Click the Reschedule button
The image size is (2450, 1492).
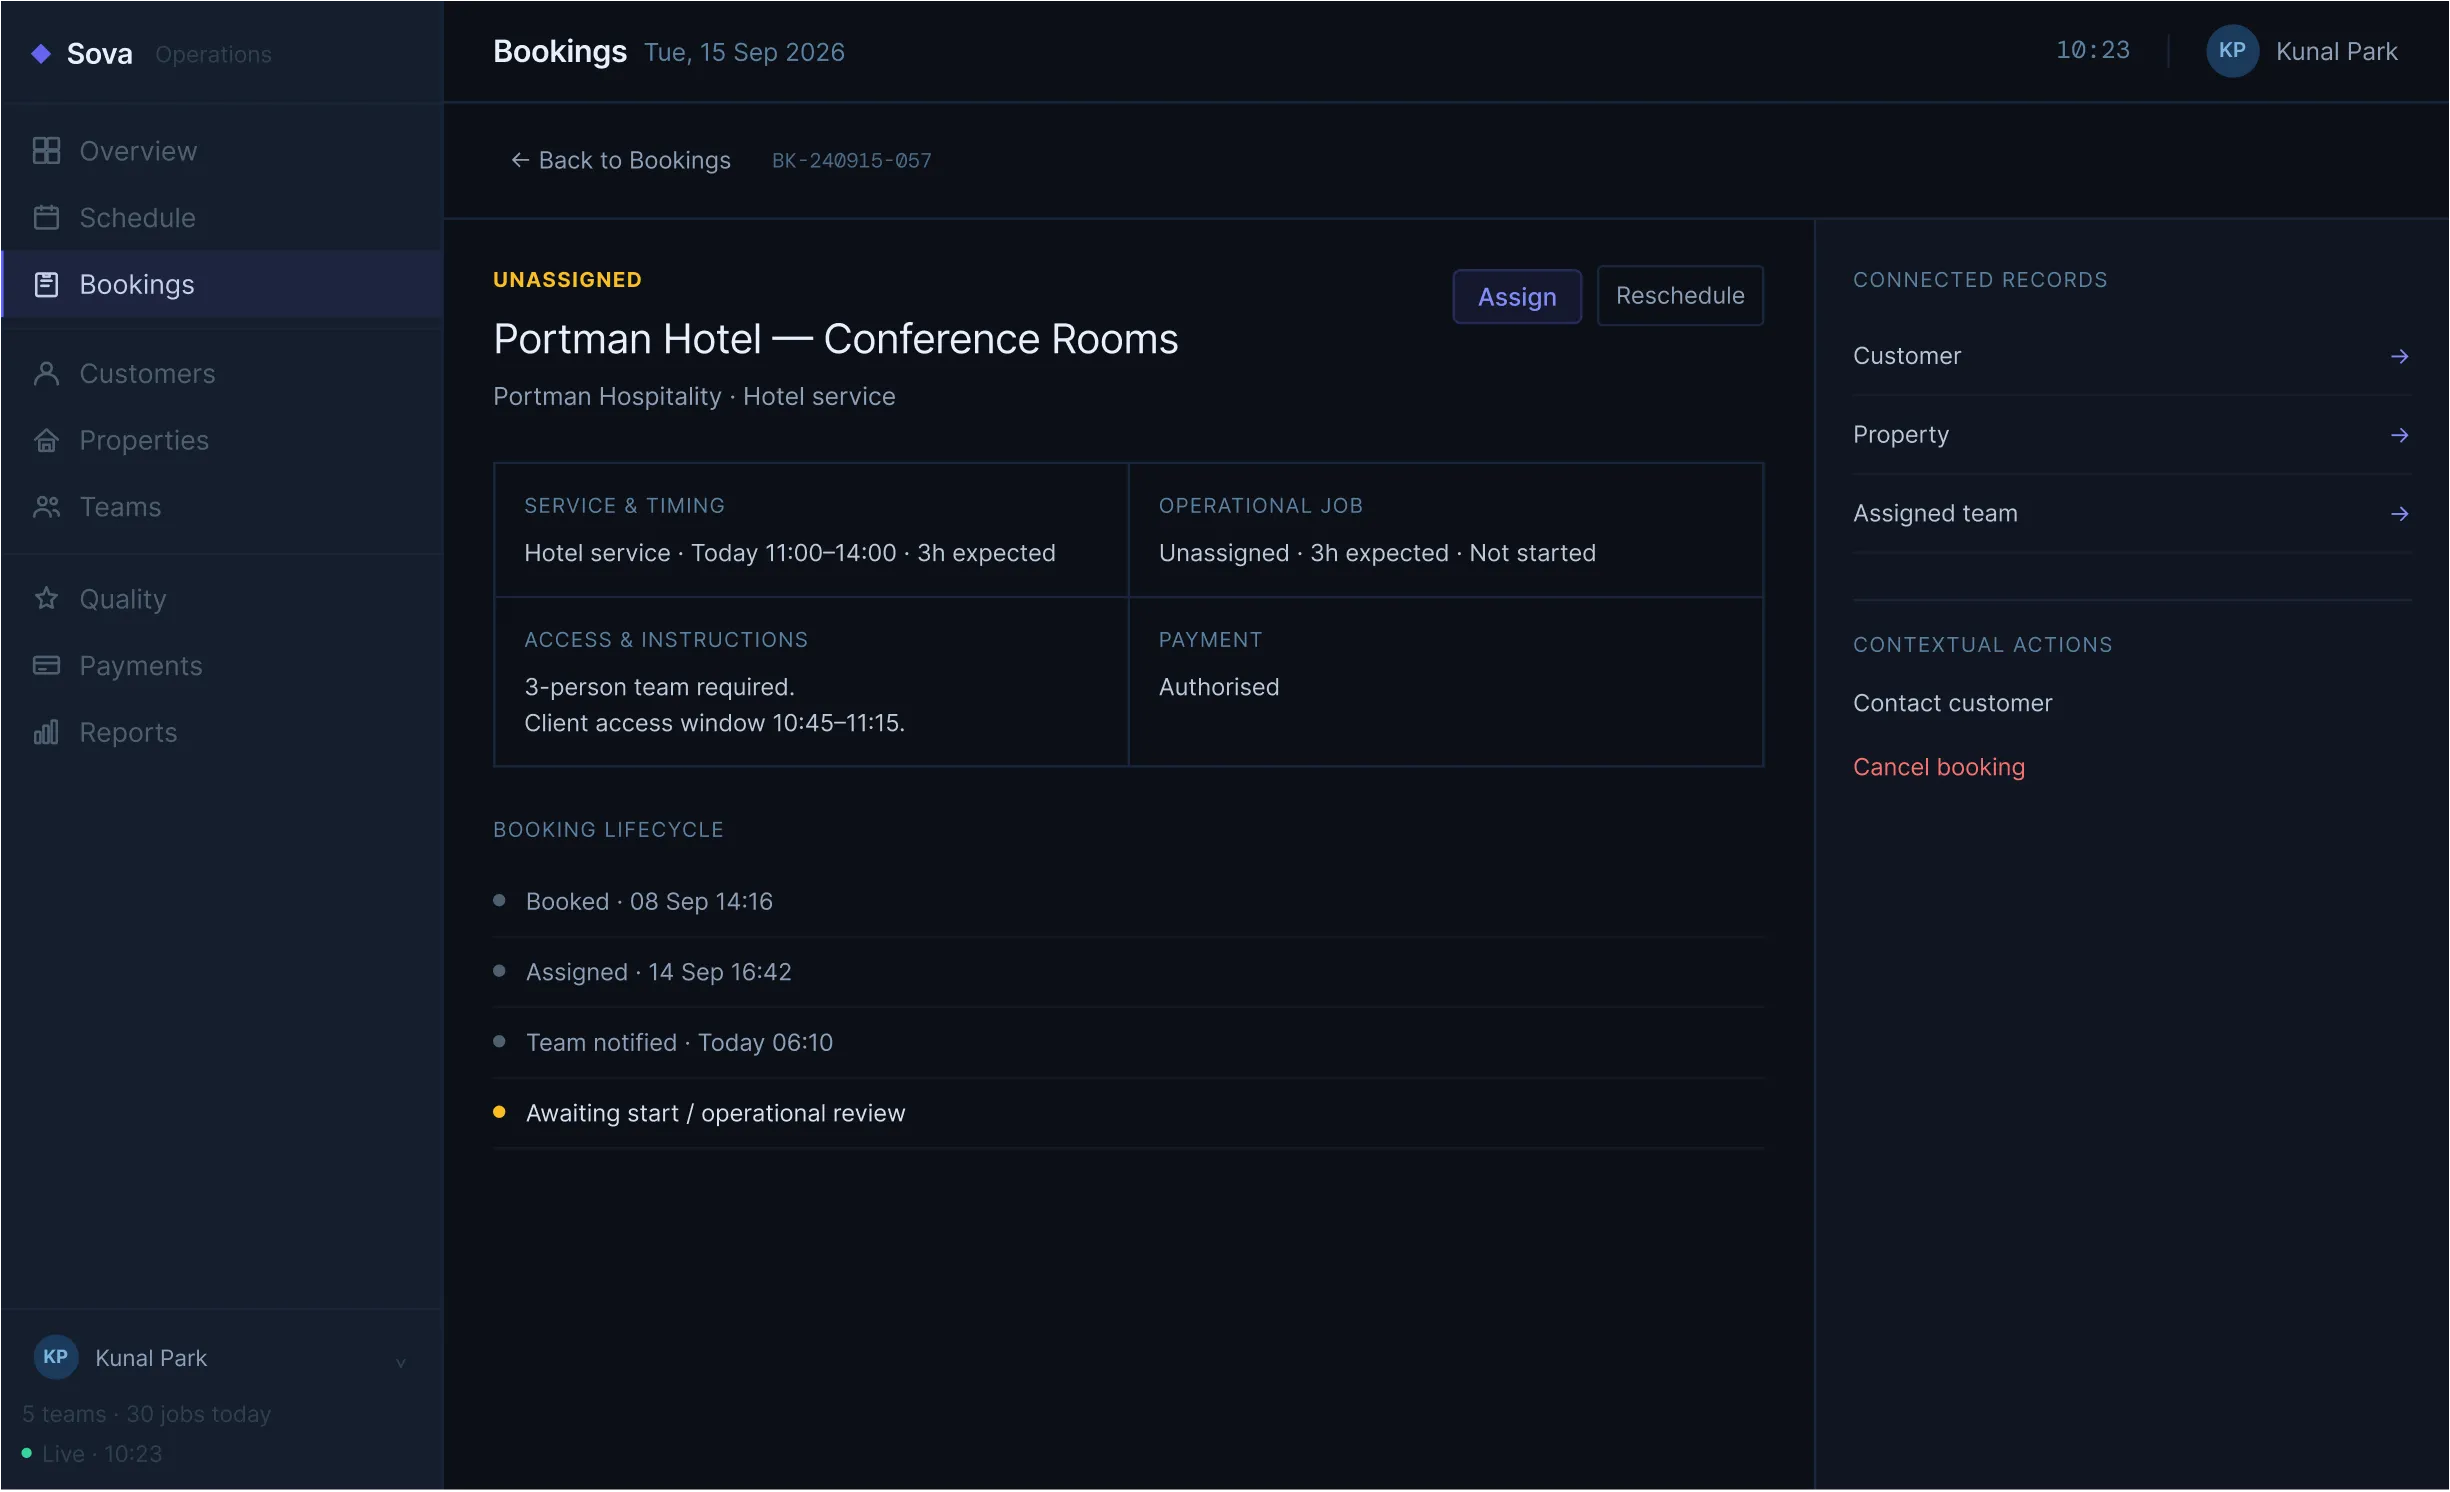(1679, 295)
